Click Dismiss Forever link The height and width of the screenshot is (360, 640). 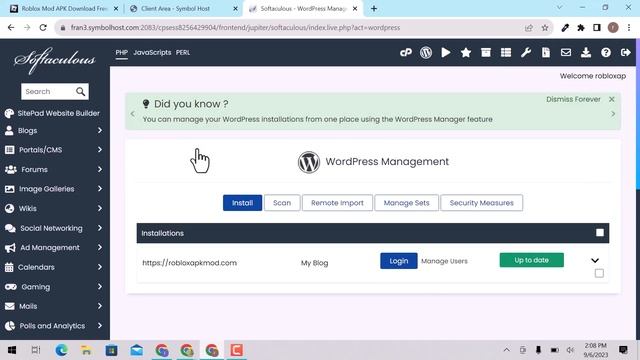(x=573, y=99)
